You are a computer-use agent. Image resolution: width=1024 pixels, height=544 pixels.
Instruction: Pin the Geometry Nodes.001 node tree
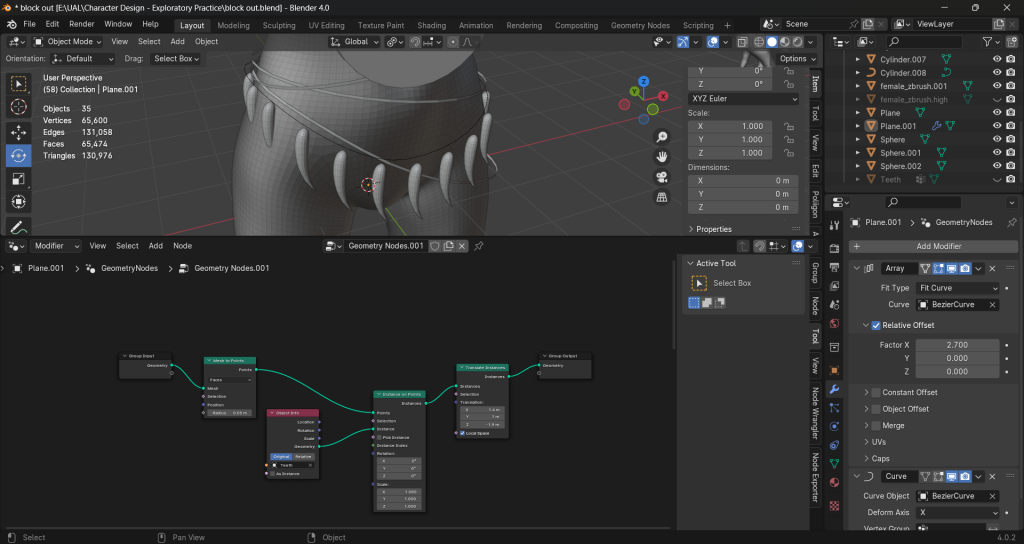(x=479, y=246)
